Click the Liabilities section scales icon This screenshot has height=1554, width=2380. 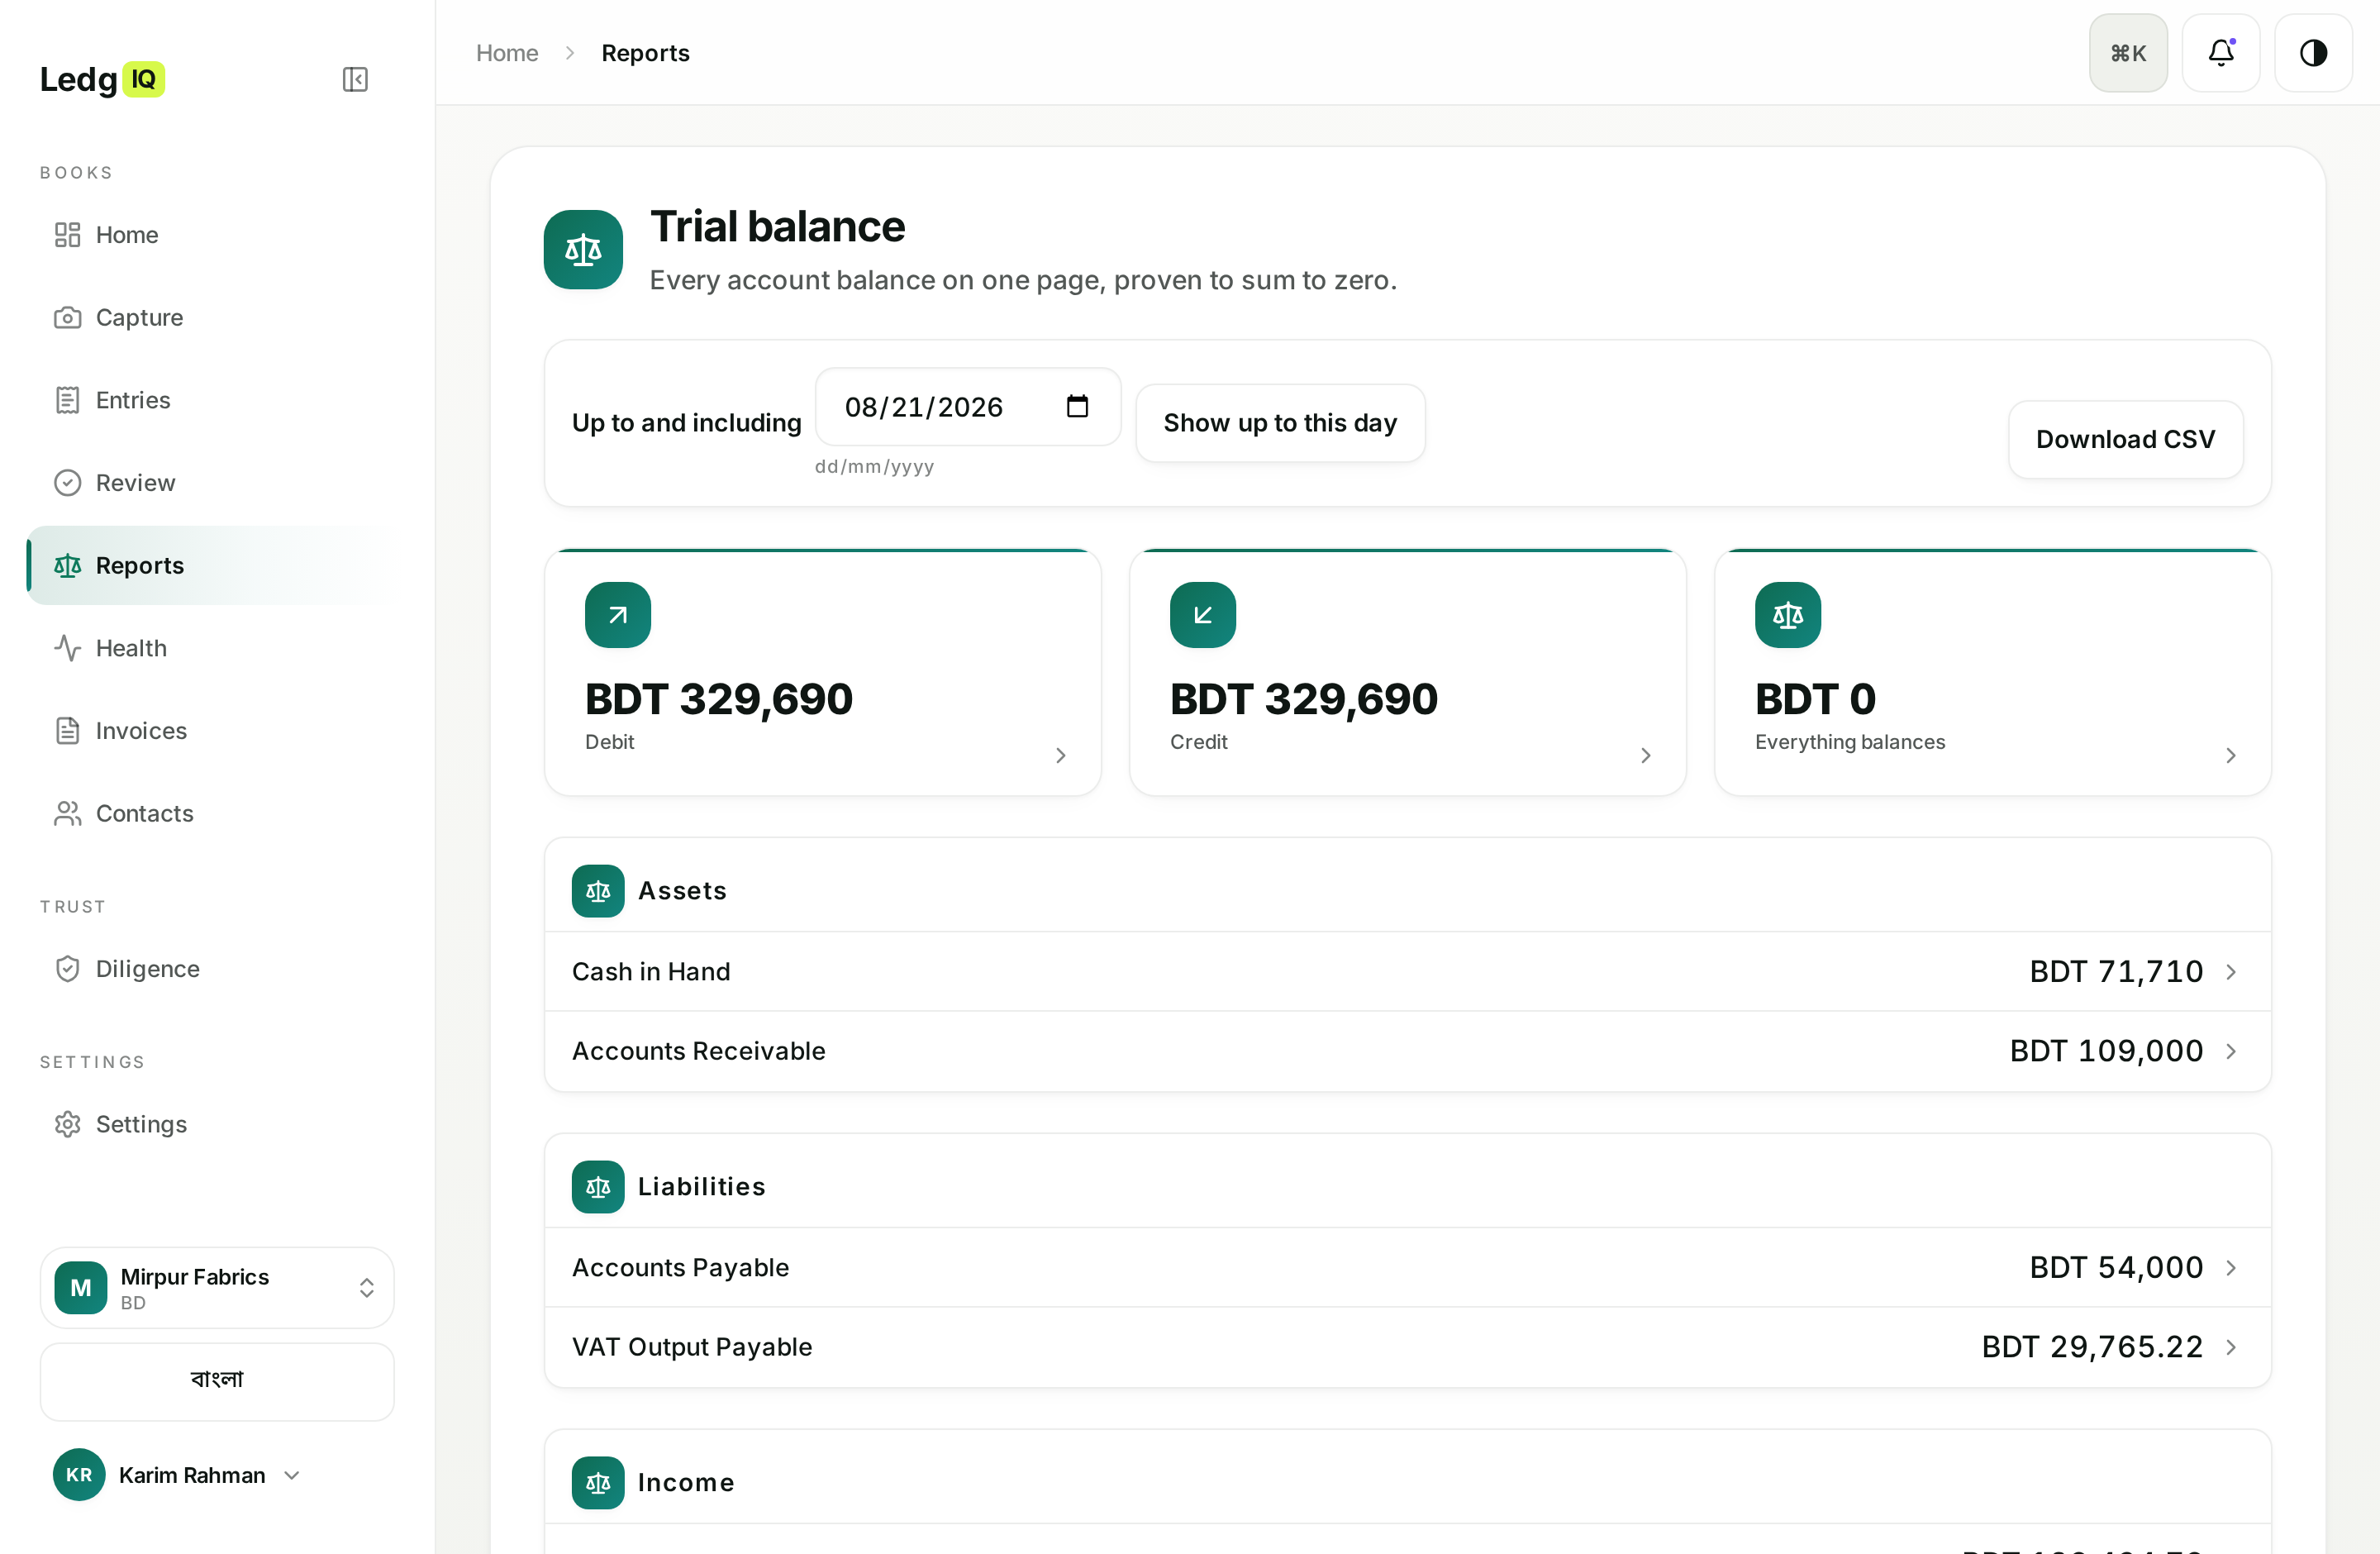[x=598, y=1187]
